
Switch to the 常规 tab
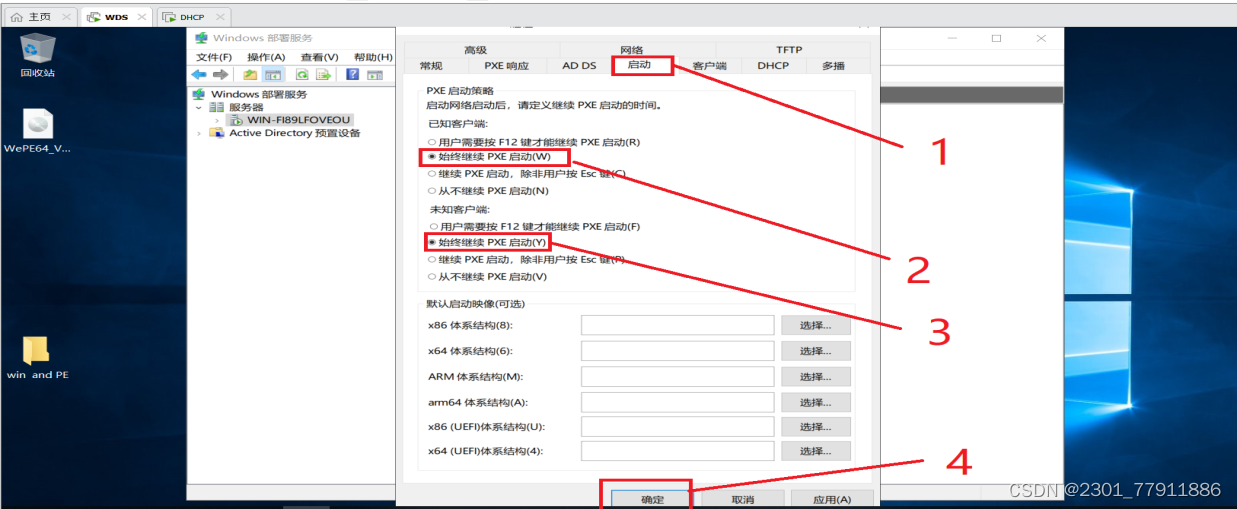point(431,66)
